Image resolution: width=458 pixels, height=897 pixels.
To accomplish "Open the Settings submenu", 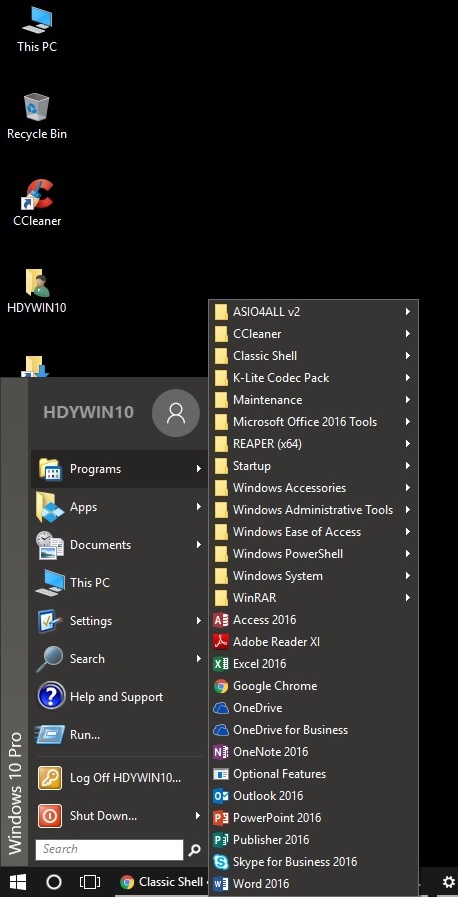I will pos(119,621).
